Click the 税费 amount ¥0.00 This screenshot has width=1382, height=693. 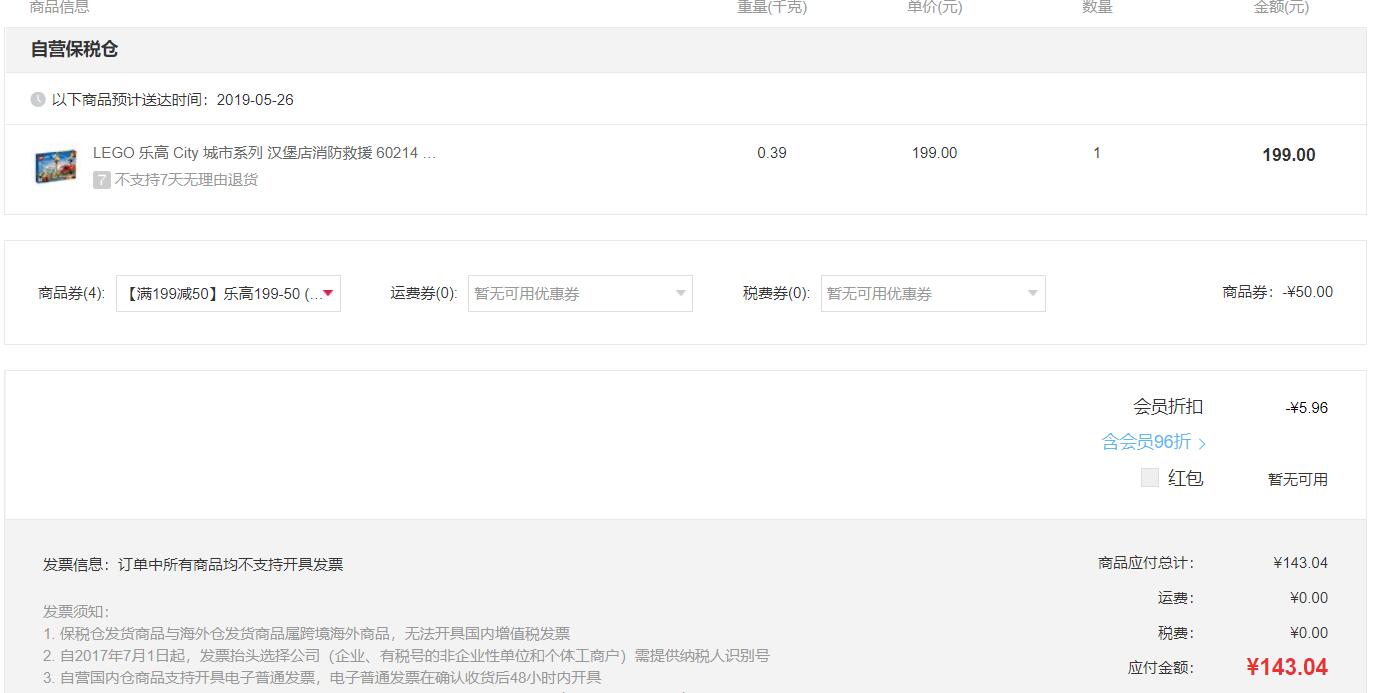(x=1309, y=633)
